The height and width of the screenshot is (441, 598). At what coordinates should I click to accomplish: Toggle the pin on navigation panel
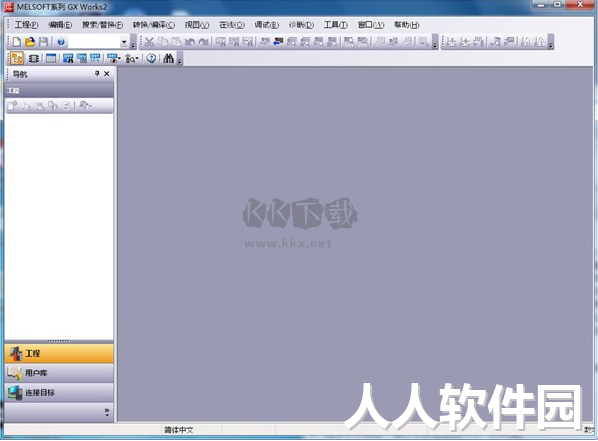pyautogui.click(x=97, y=74)
